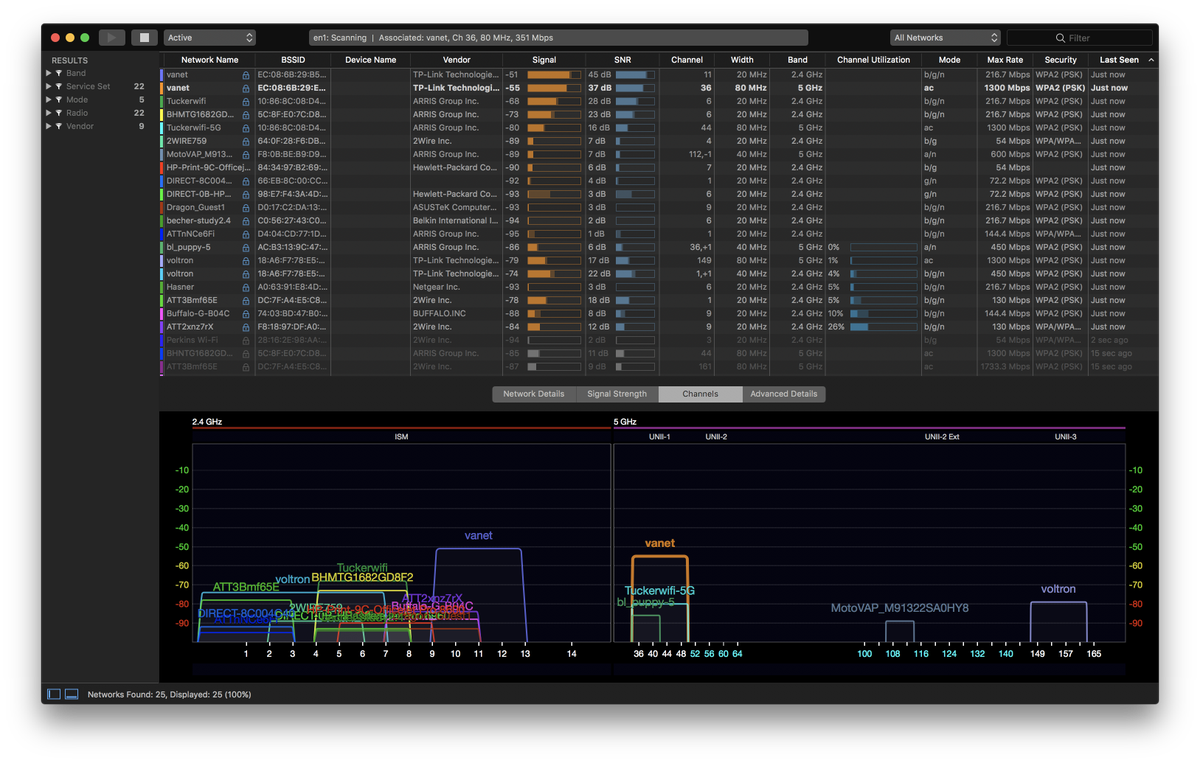
Task: Click the lock icon on 2WIRE759 row
Action: (246, 141)
